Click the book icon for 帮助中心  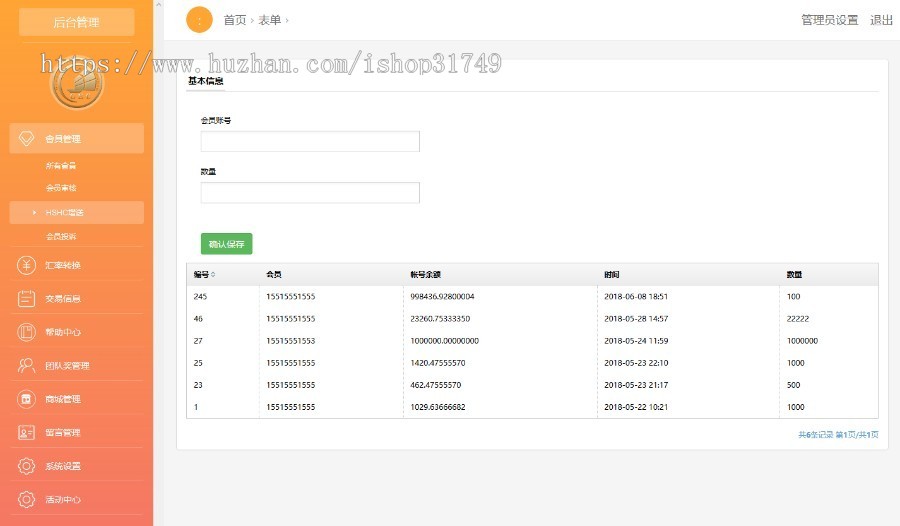[26, 332]
